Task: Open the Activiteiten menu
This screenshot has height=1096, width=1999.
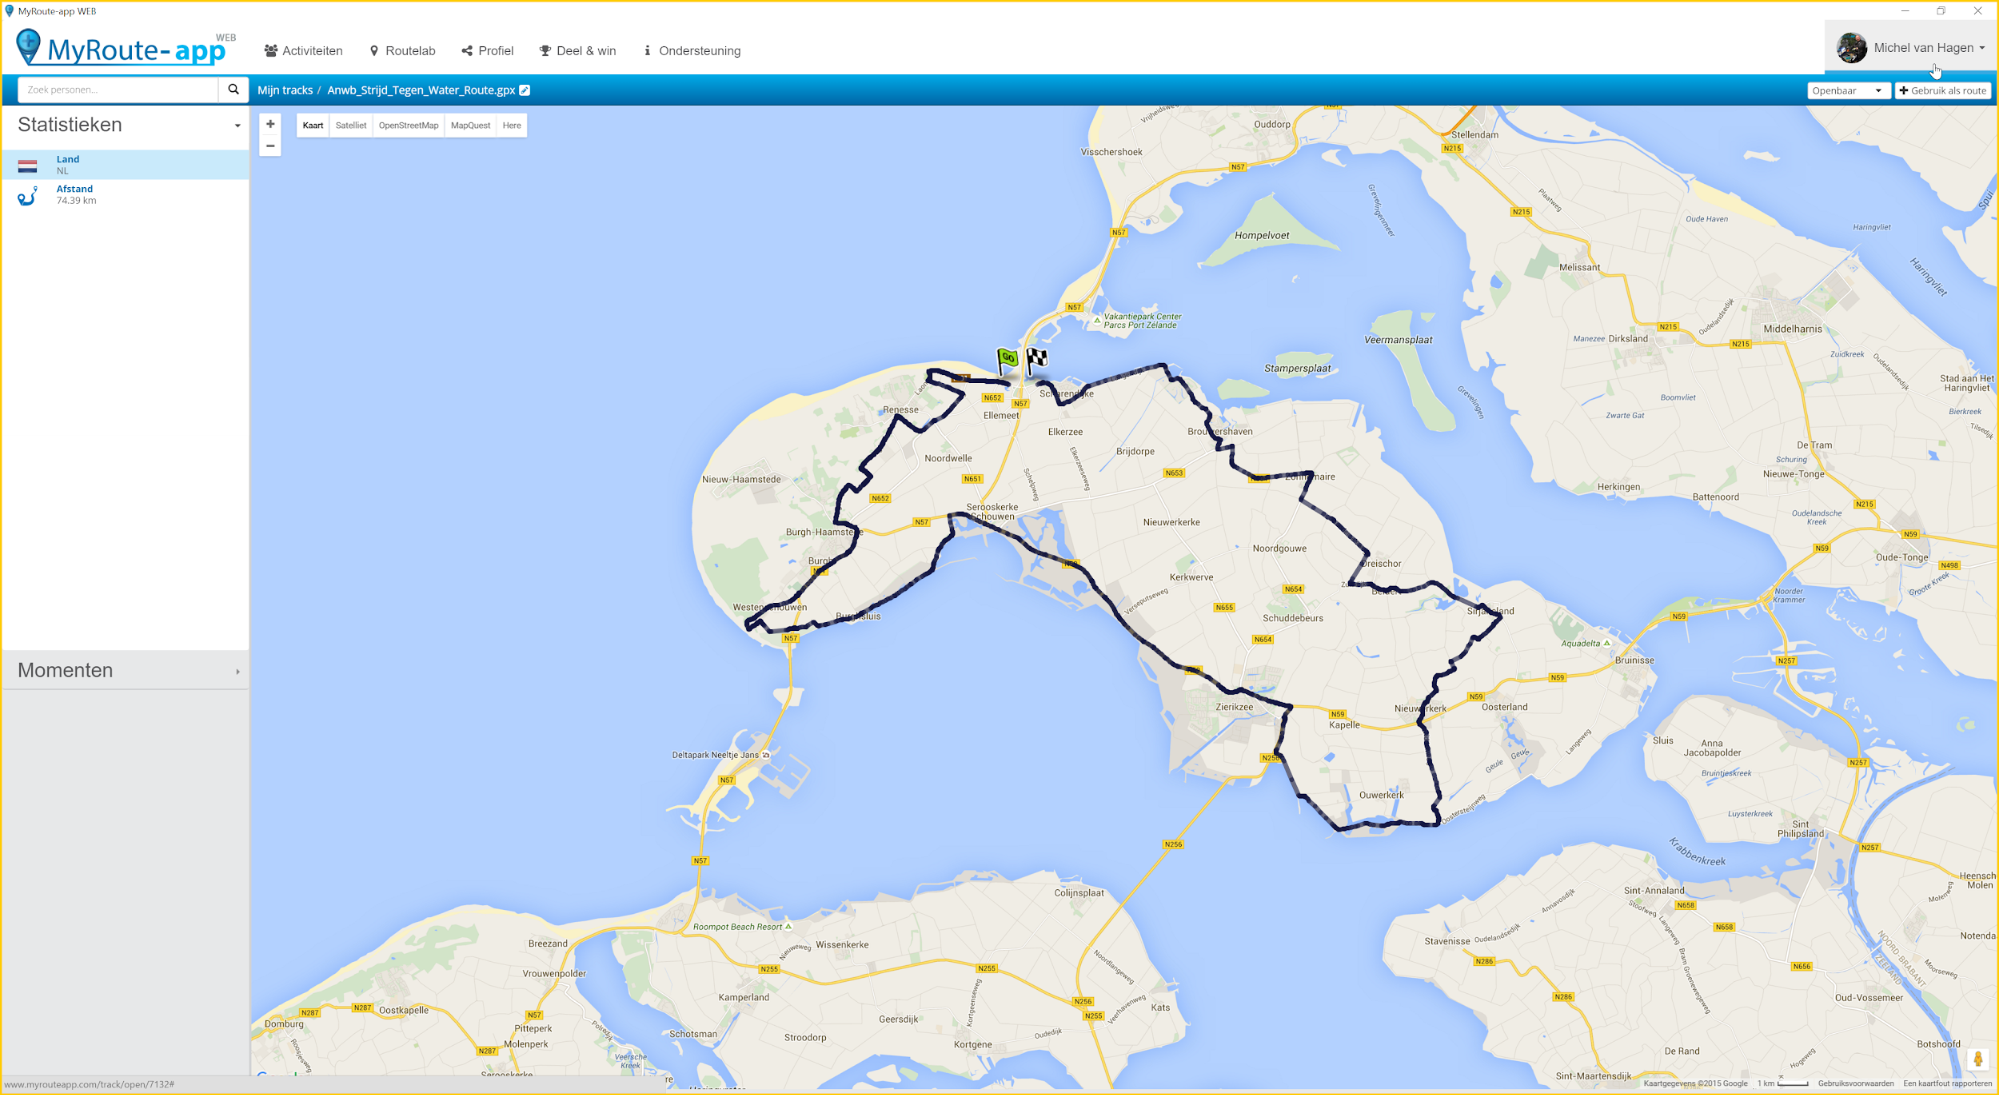Action: (303, 51)
